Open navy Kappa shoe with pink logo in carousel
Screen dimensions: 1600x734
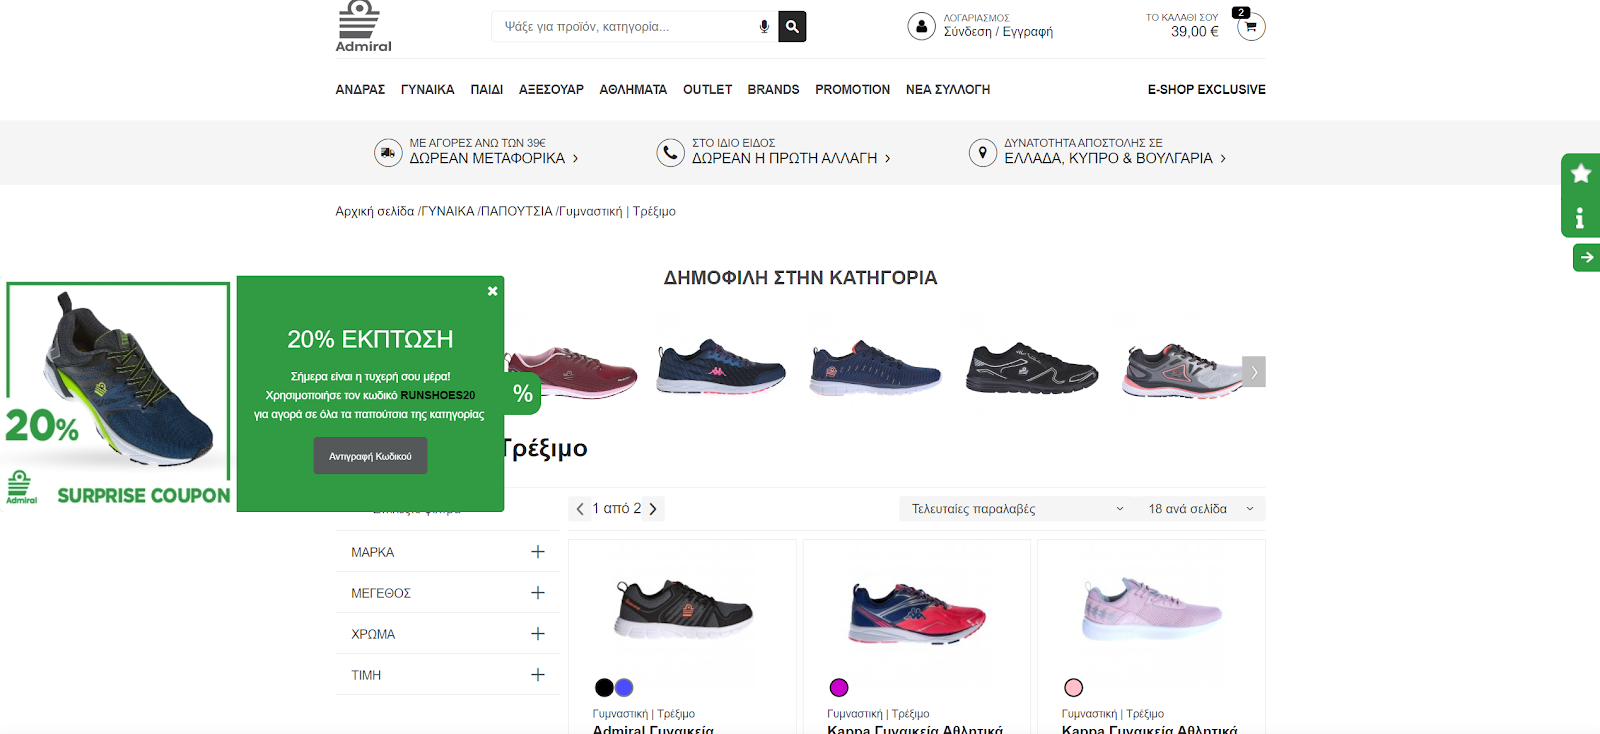720,368
